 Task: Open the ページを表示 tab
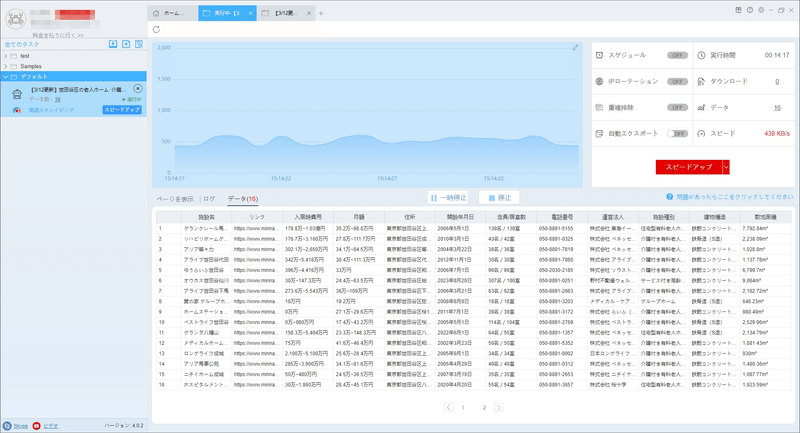[175, 199]
